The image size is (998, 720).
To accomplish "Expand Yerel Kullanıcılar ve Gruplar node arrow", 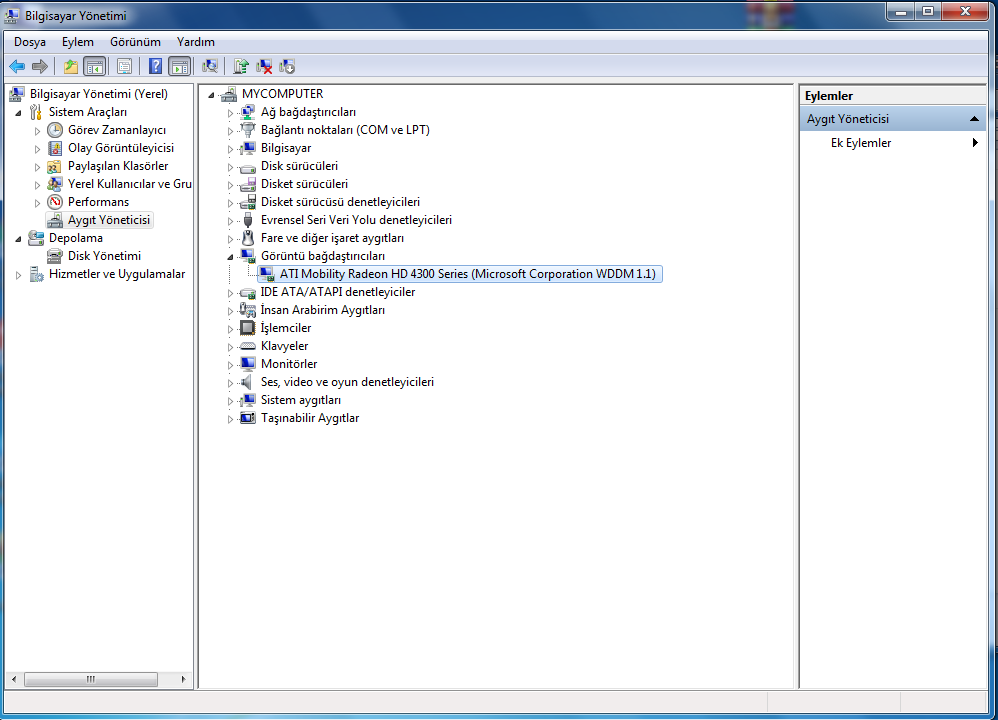I will 38,185.
